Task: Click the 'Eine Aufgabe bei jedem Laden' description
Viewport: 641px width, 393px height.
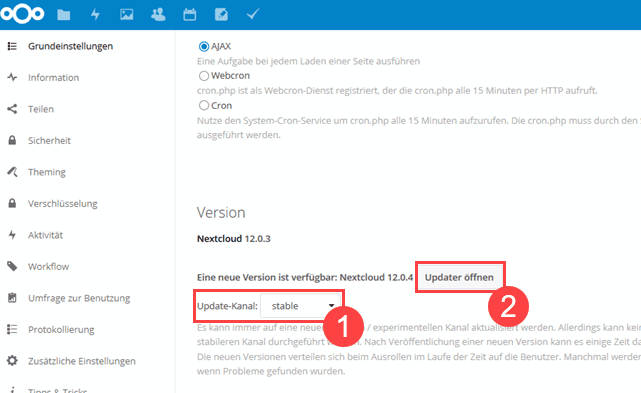Action: click(x=309, y=61)
